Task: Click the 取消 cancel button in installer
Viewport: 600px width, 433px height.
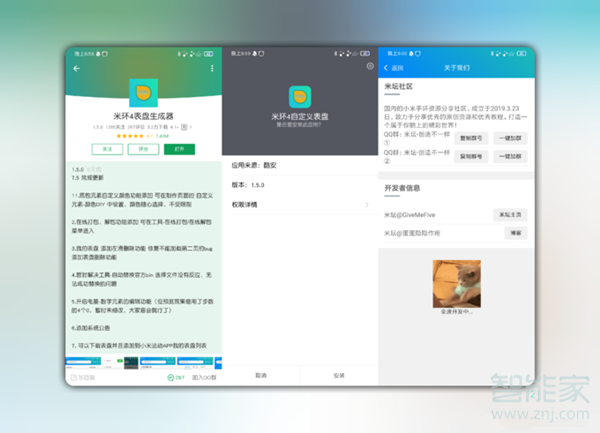Action: (x=261, y=376)
